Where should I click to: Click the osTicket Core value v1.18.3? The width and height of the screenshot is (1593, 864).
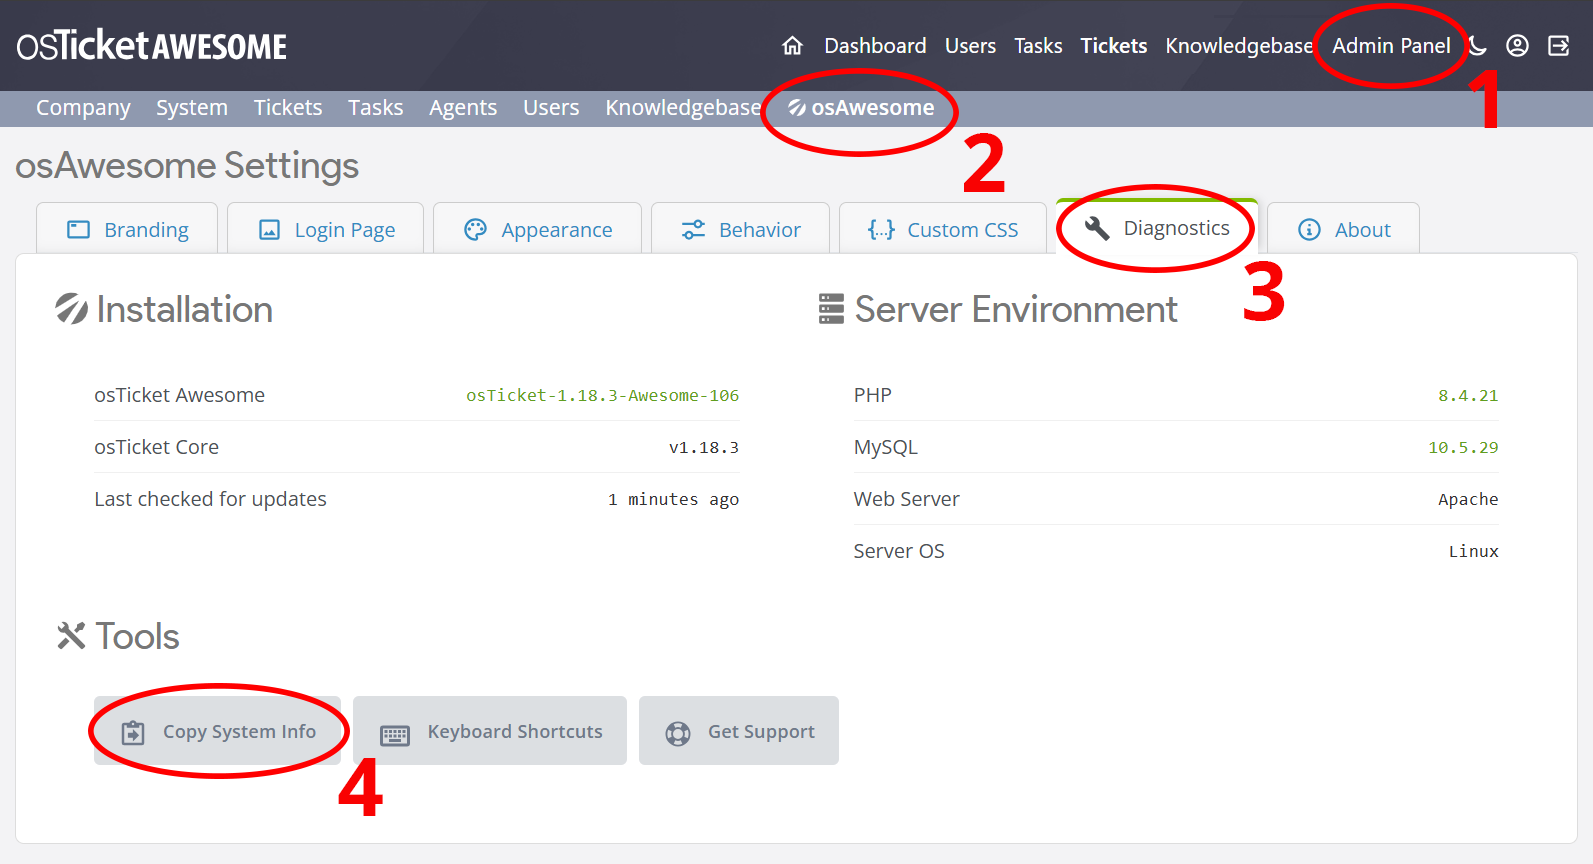point(704,447)
